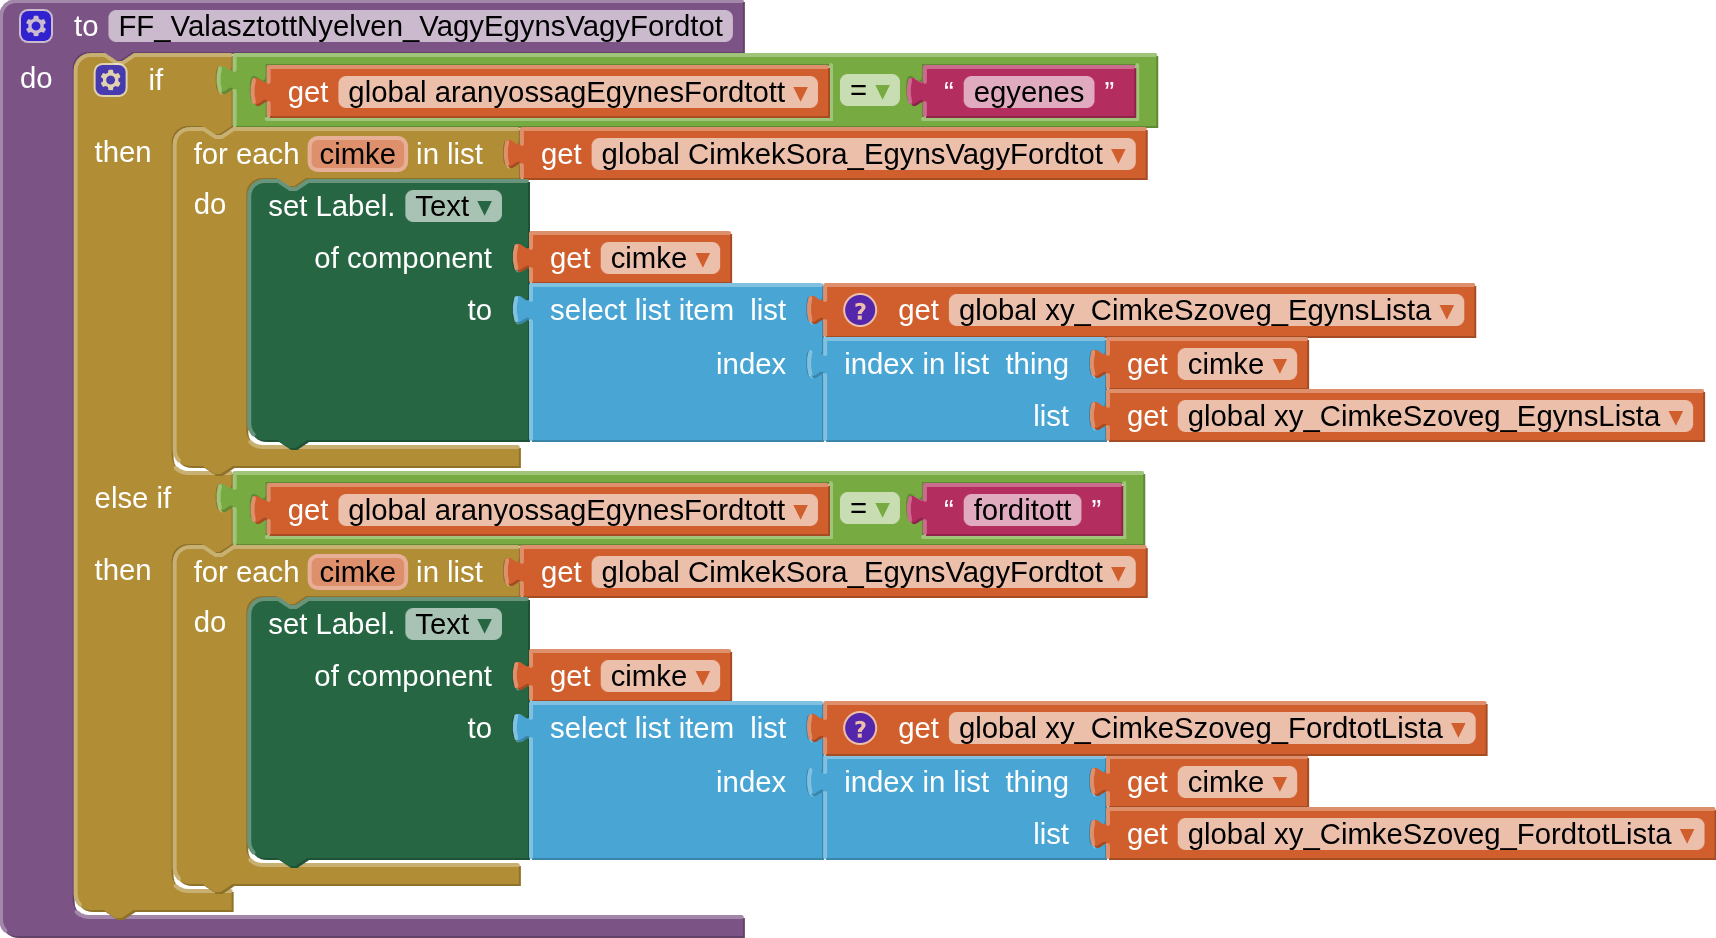The width and height of the screenshot is (1716, 938).
Task: Click question mark icon beside xy_CimkeSzoveg_EgynsLista
Action: [859, 311]
